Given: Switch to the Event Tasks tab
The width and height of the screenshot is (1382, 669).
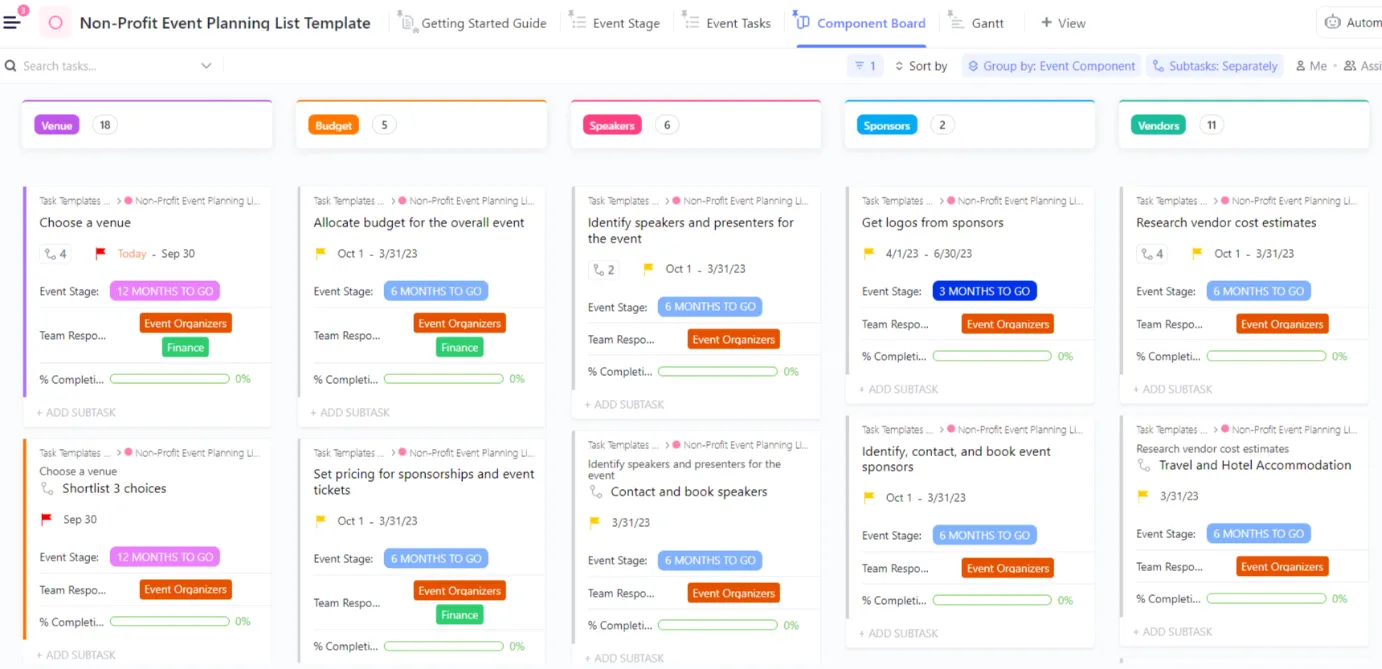Looking at the screenshot, I should click(x=728, y=23).
